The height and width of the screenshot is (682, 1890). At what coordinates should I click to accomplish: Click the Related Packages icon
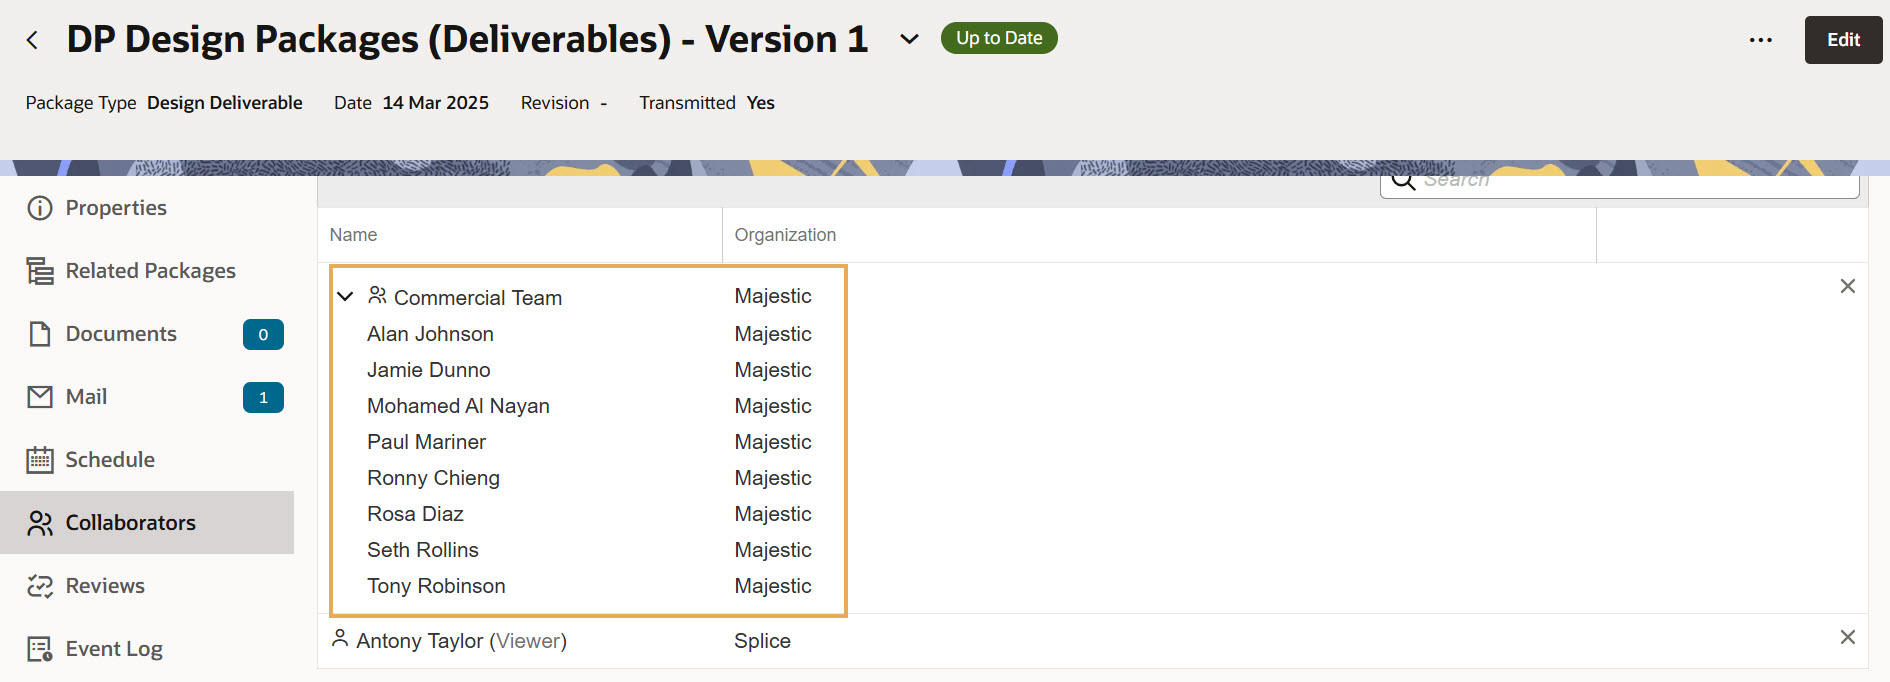[40, 271]
